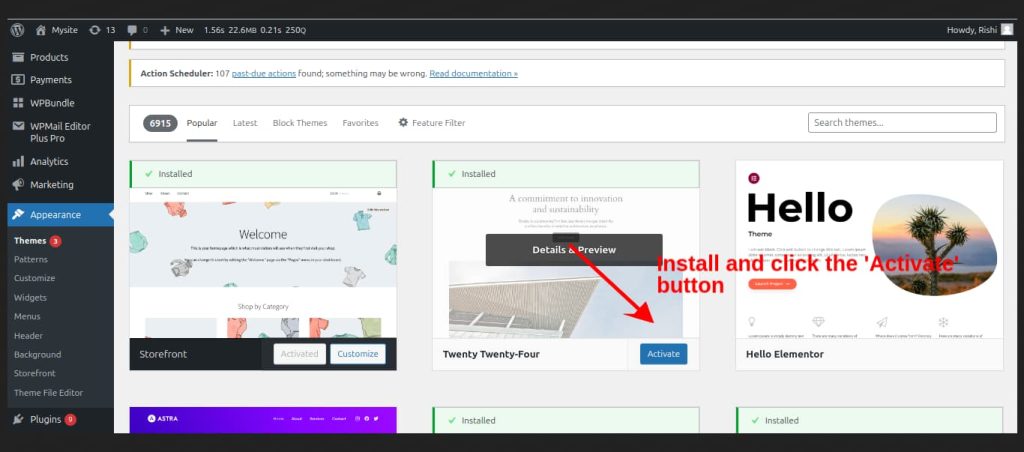
Task: Click the performance stats 1.56s 22.6MB
Action: [x=255, y=30]
